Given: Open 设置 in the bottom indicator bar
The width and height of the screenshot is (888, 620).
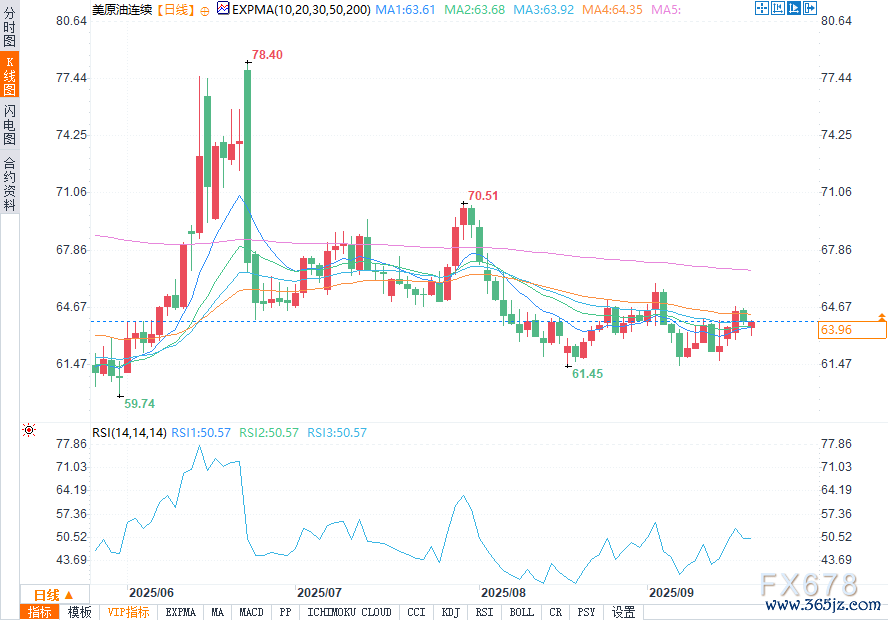Looking at the screenshot, I should coord(623,612).
